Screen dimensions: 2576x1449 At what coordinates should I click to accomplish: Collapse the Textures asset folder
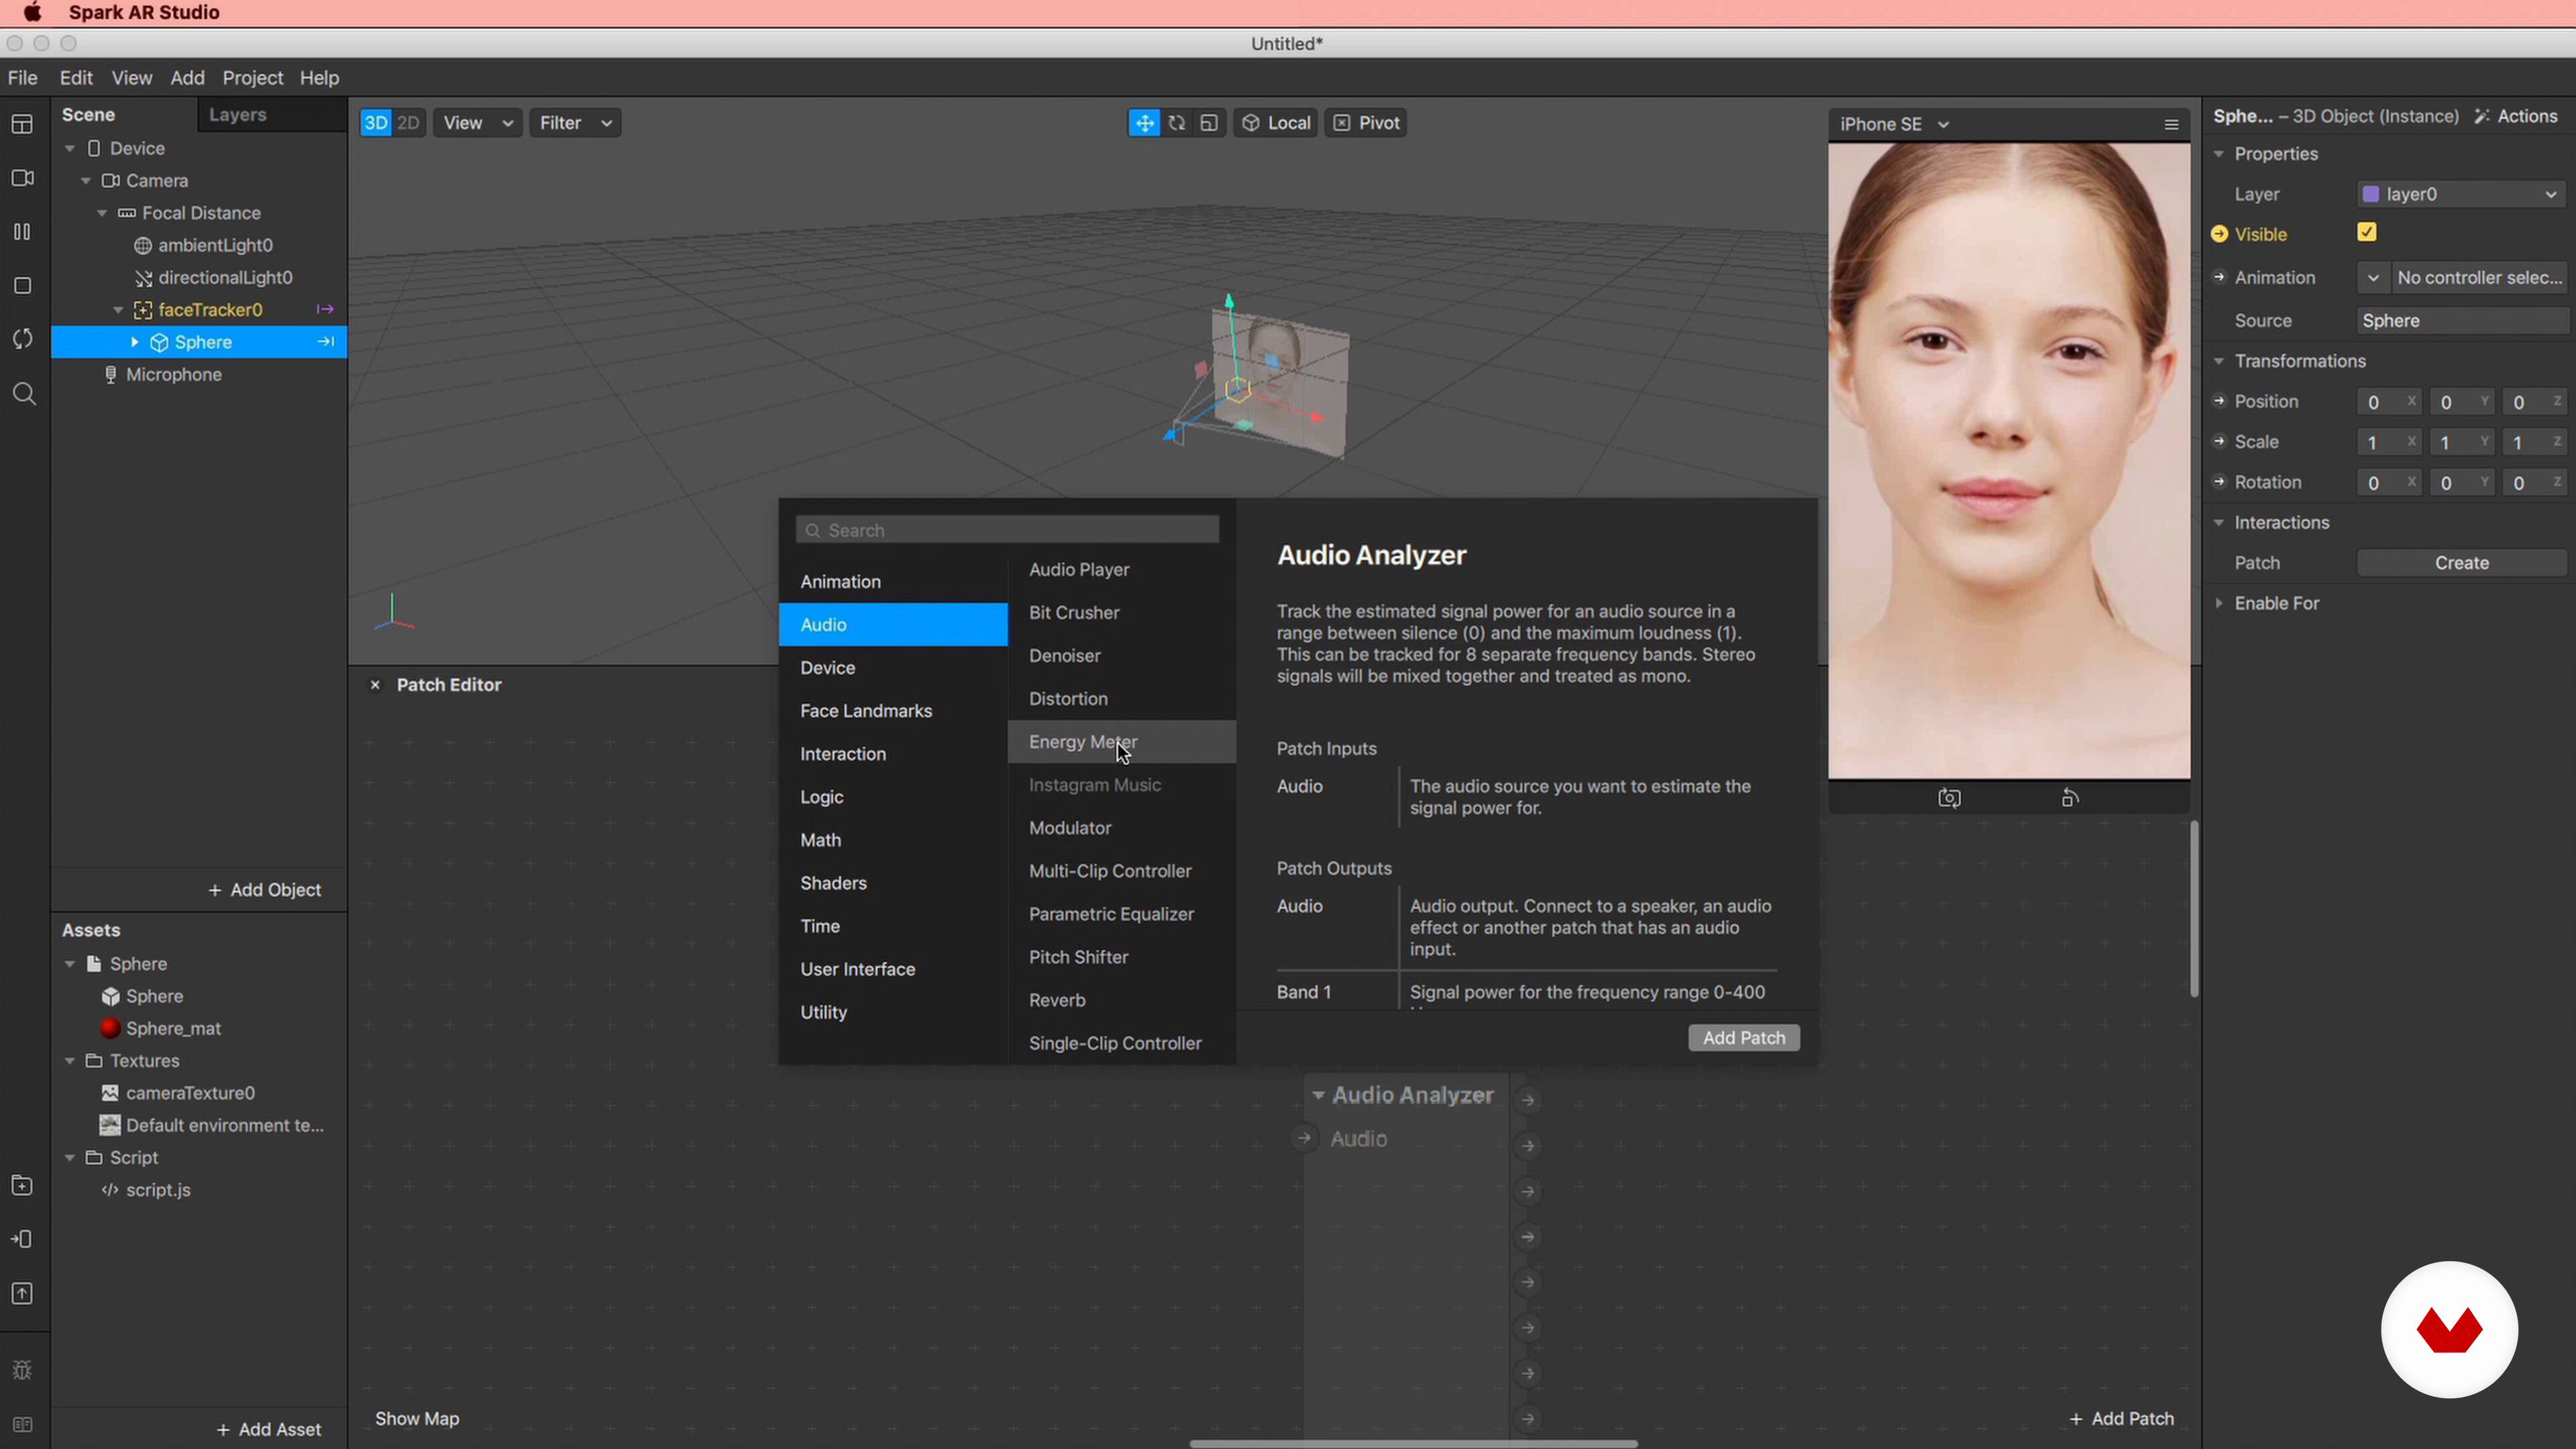tap(70, 1061)
